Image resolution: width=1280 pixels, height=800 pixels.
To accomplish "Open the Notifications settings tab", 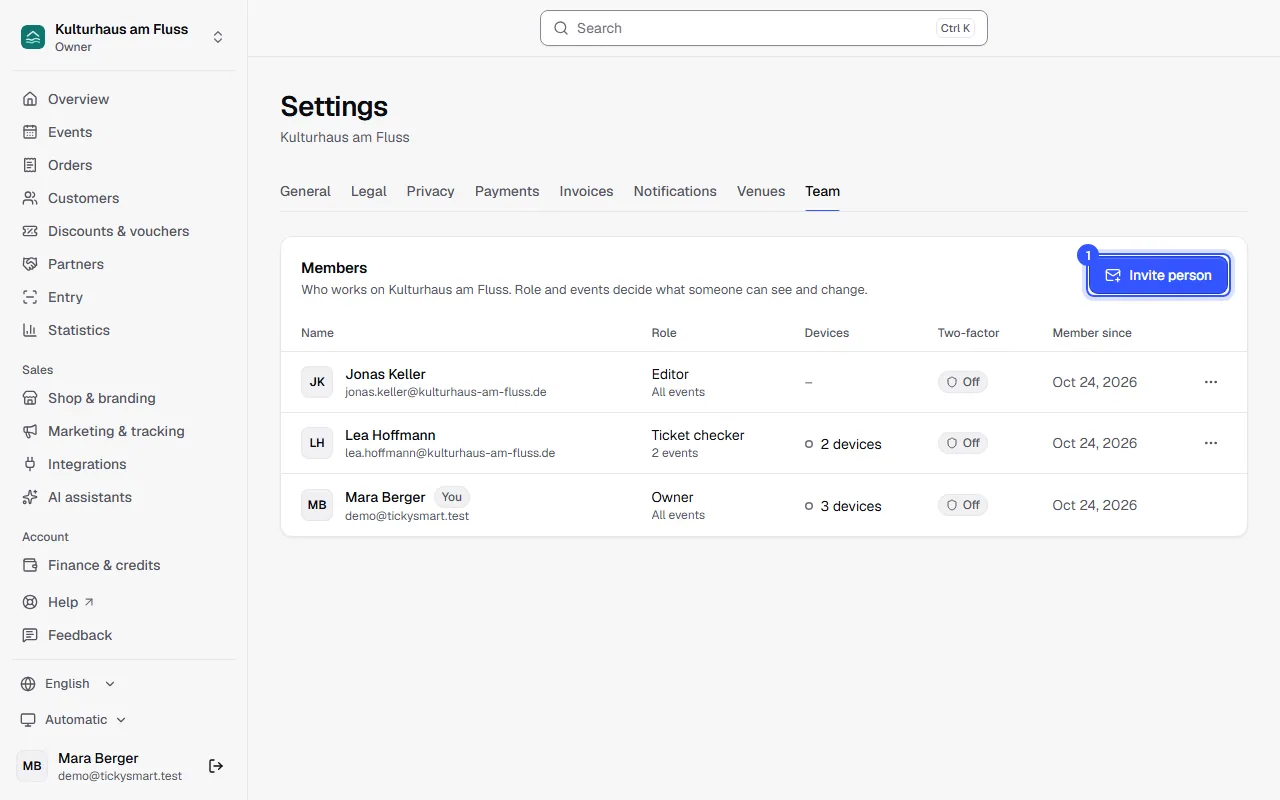I will point(675,191).
